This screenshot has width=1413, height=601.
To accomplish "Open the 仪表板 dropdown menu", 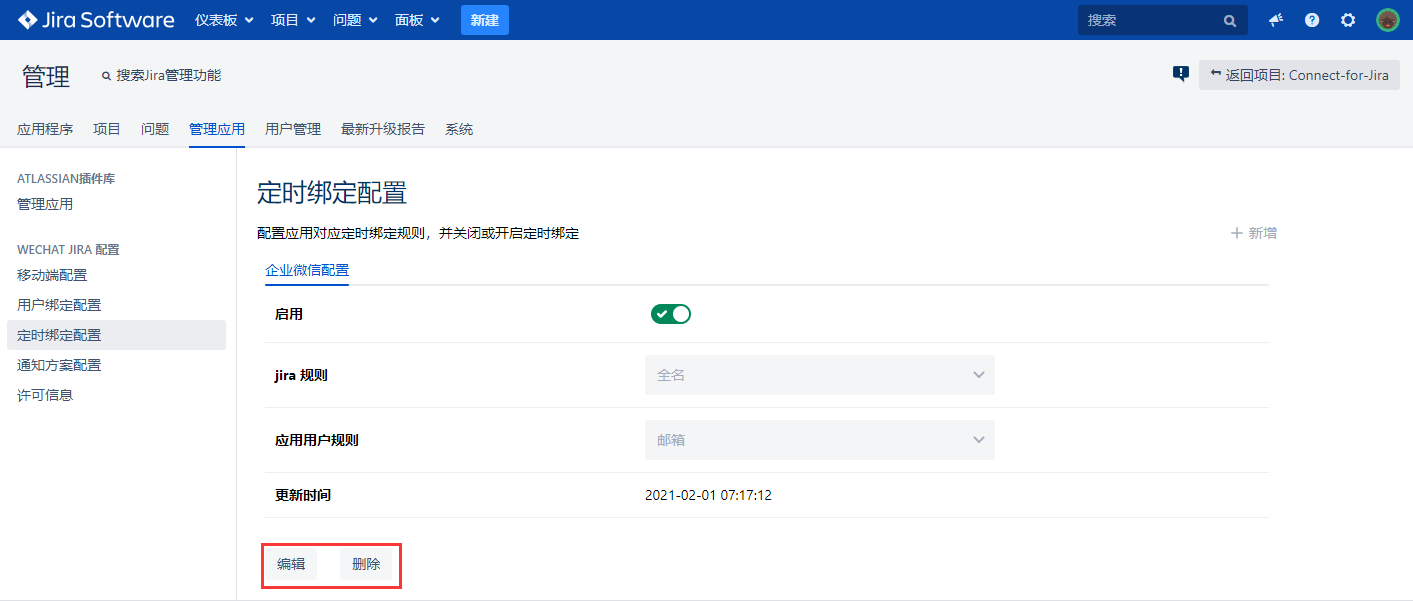I will click(224, 20).
